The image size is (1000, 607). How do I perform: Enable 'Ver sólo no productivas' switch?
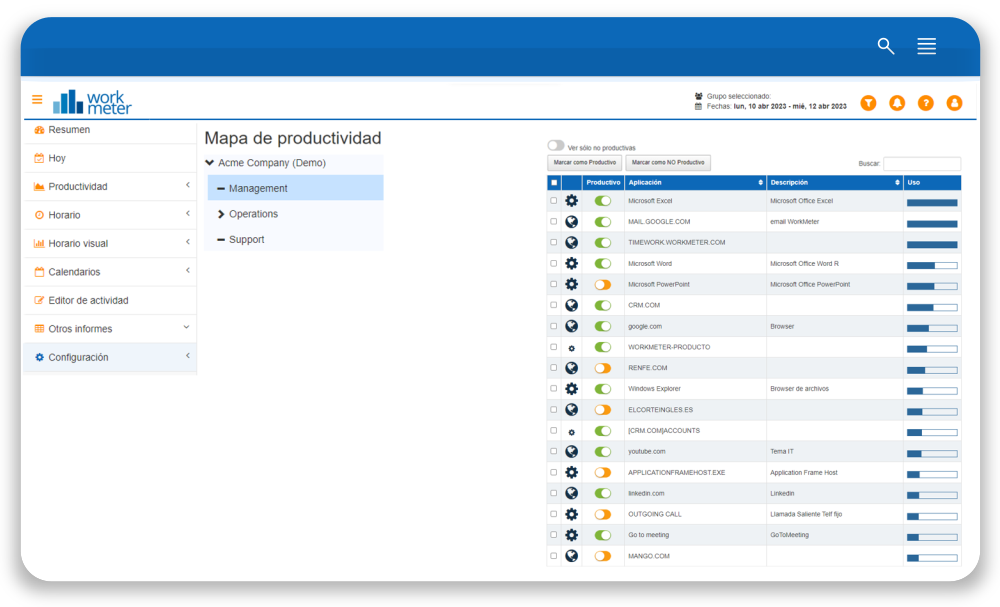(x=556, y=146)
